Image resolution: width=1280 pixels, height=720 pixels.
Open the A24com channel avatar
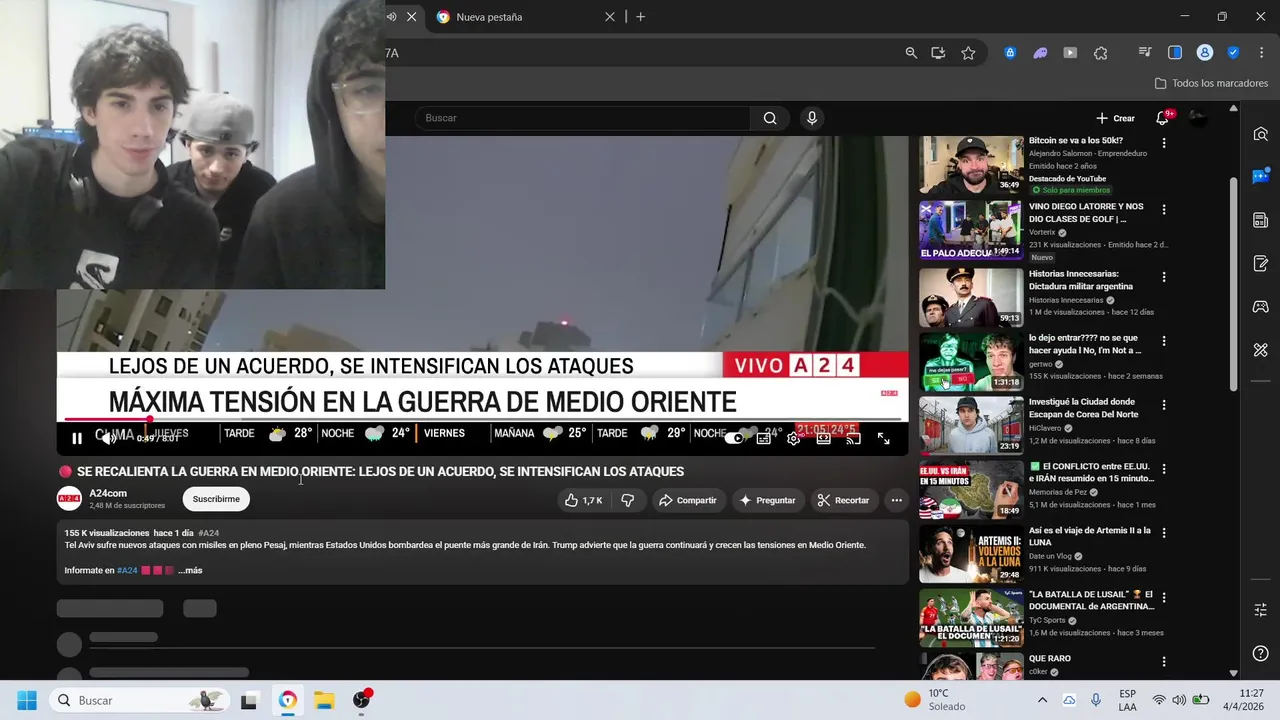click(69, 499)
